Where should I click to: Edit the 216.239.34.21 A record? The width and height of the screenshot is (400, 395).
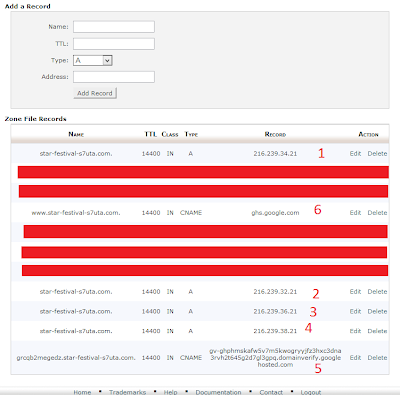point(355,154)
